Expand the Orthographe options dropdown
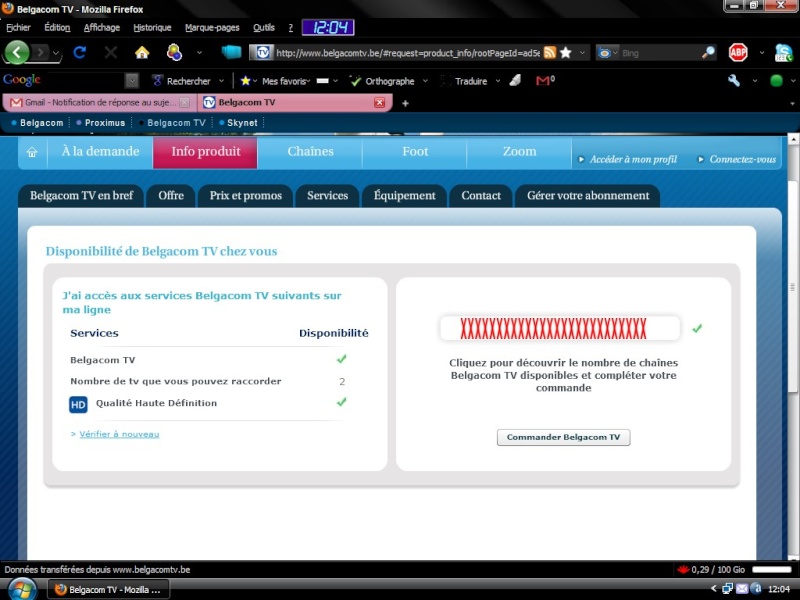 pos(425,81)
